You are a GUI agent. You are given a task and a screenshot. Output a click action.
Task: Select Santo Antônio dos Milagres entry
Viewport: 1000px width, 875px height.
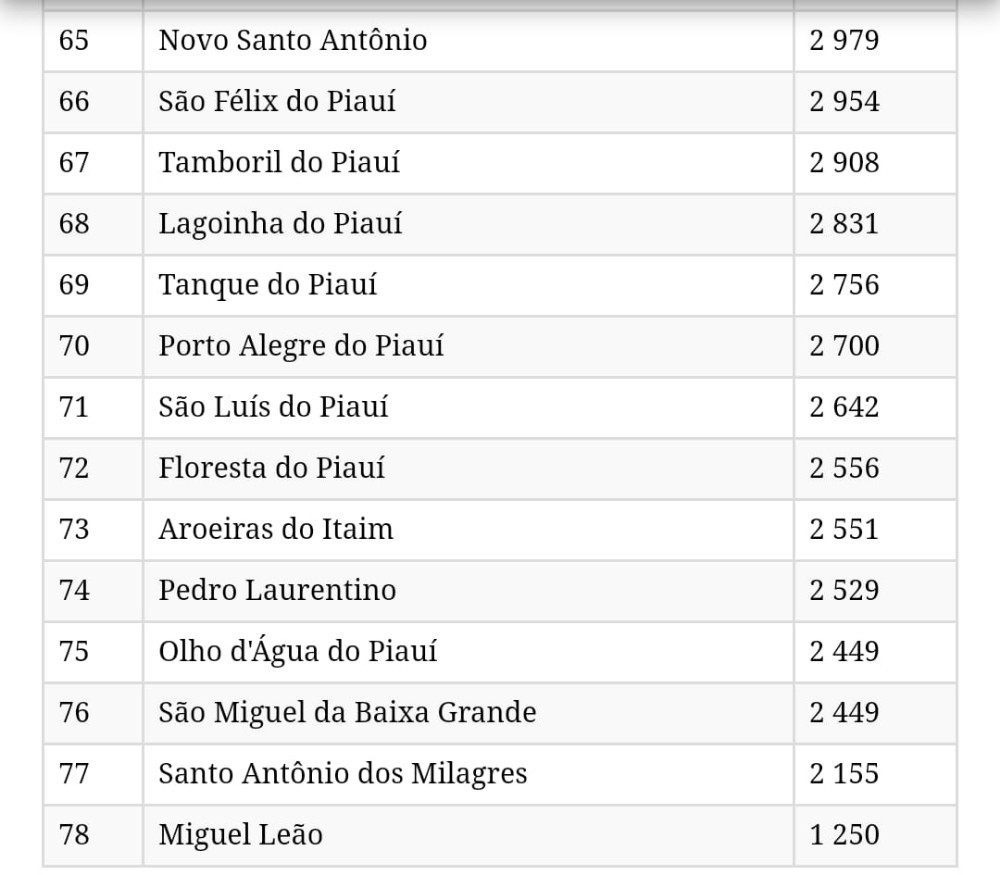tap(343, 774)
